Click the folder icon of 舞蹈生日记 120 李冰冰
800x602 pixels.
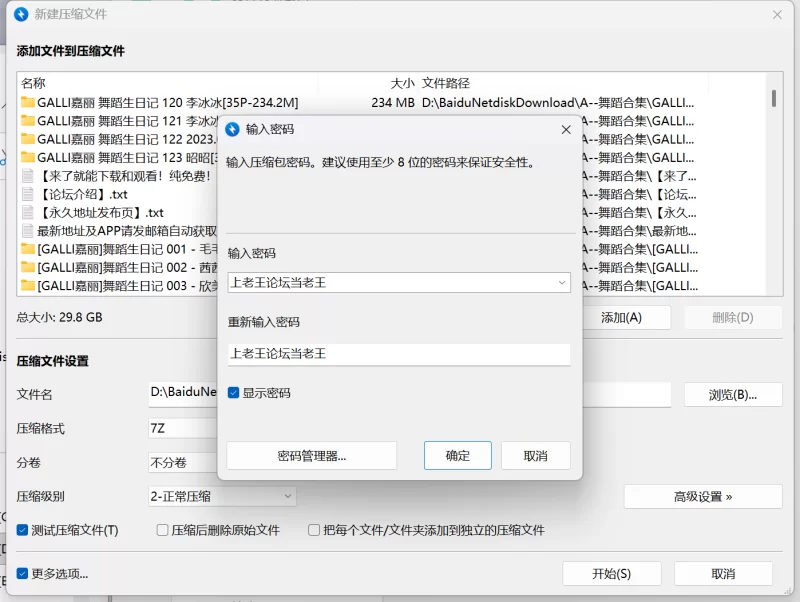[27, 102]
